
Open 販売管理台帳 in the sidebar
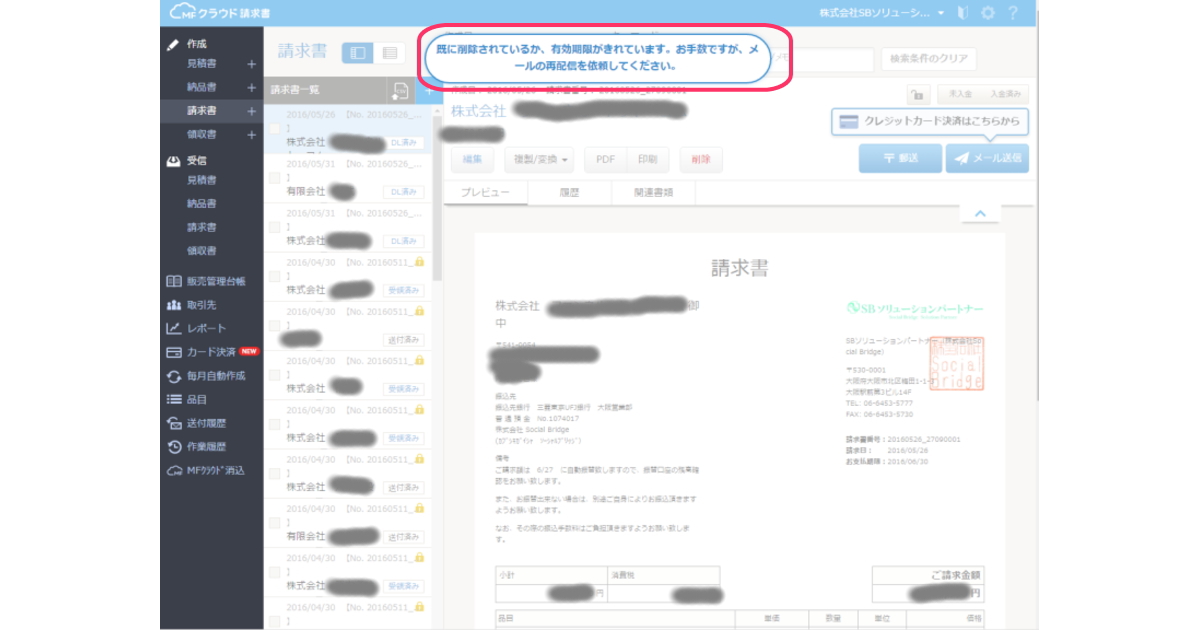[205, 281]
